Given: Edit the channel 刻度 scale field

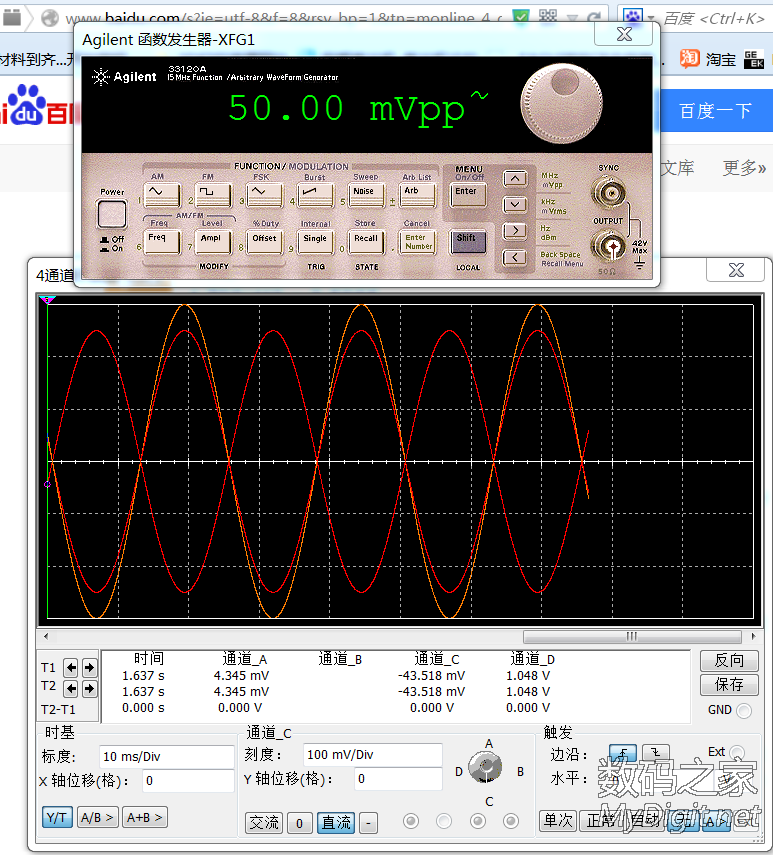Looking at the screenshot, I should tap(372, 755).
